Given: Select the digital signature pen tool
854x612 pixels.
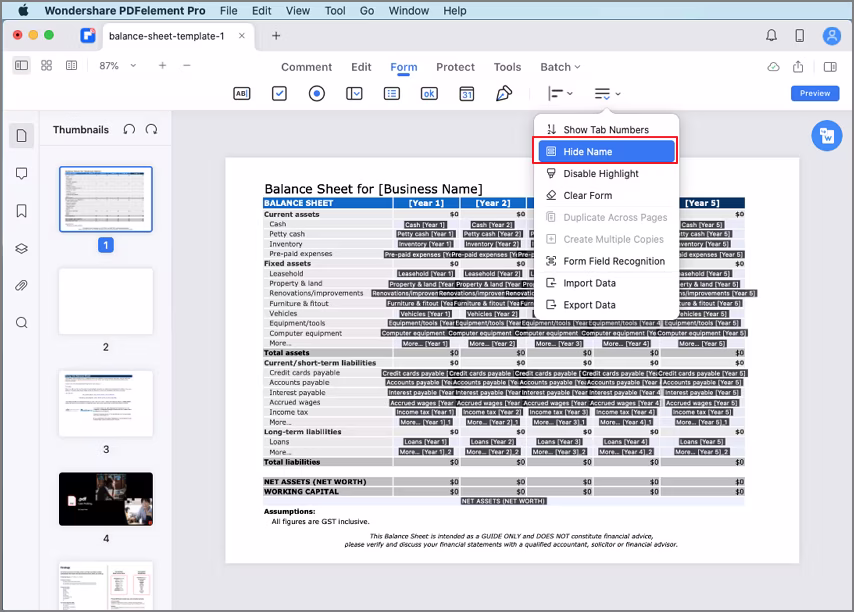Looking at the screenshot, I should (504, 93).
